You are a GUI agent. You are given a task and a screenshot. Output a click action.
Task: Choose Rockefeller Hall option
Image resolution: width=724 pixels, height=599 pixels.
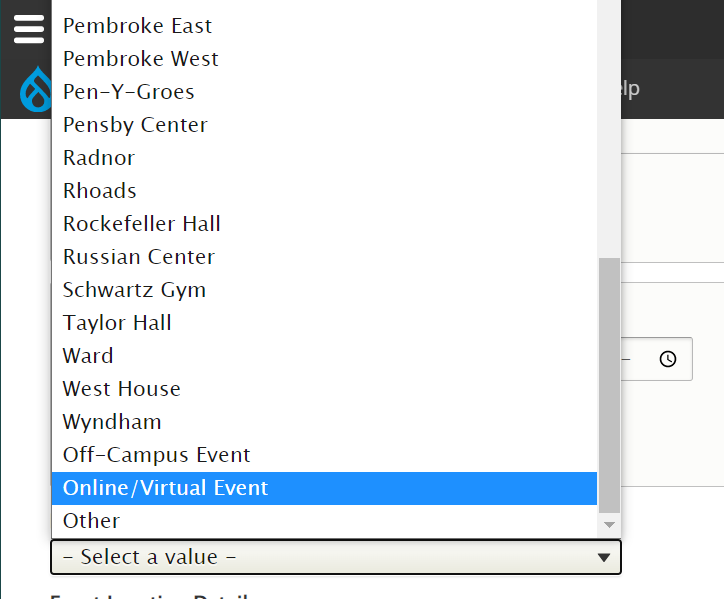(142, 224)
